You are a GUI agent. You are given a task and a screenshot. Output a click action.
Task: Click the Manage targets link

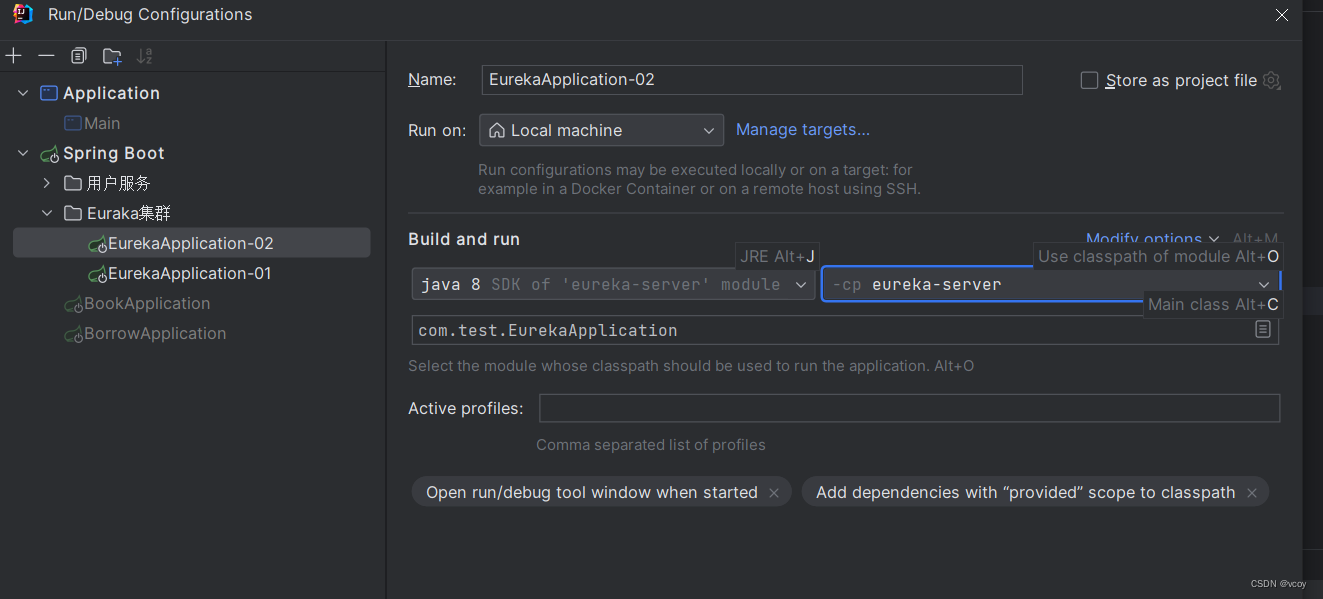(803, 129)
